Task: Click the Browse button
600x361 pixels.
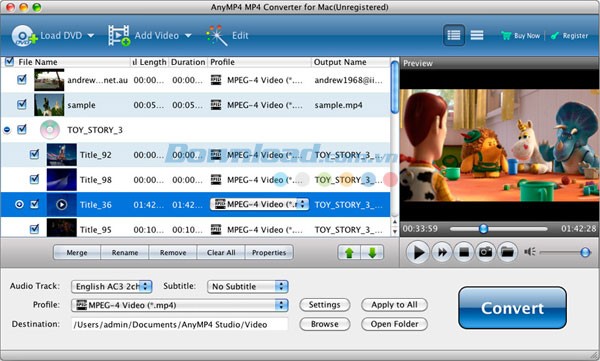Action: (x=324, y=324)
